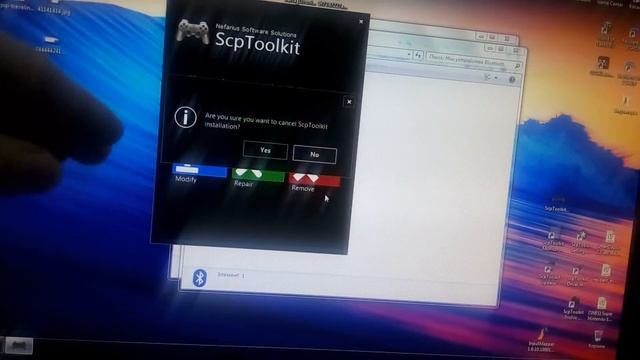Click the info icon in the dialog
The image size is (640, 360).
click(186, 117)
